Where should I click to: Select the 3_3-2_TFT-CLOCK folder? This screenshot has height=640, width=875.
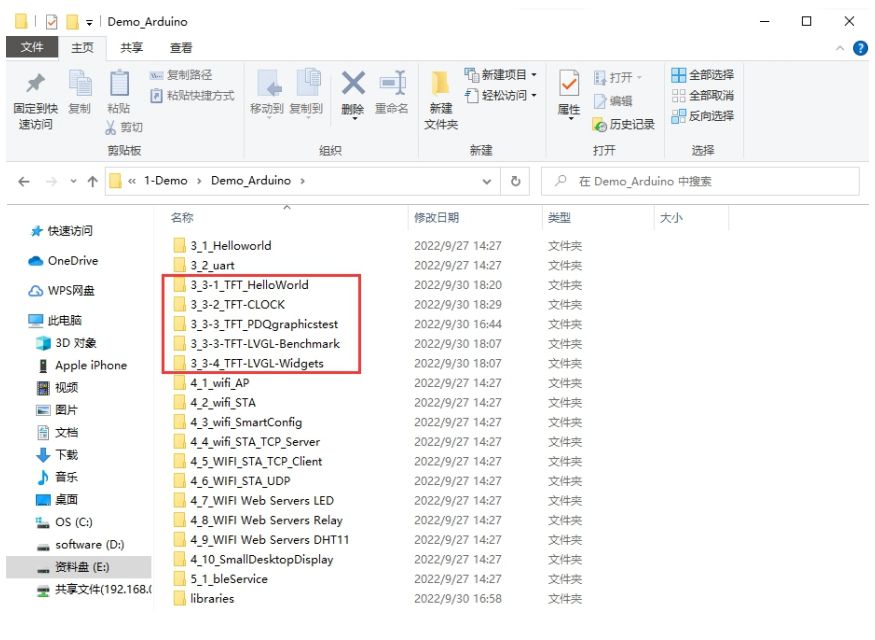tap(237, 304)
